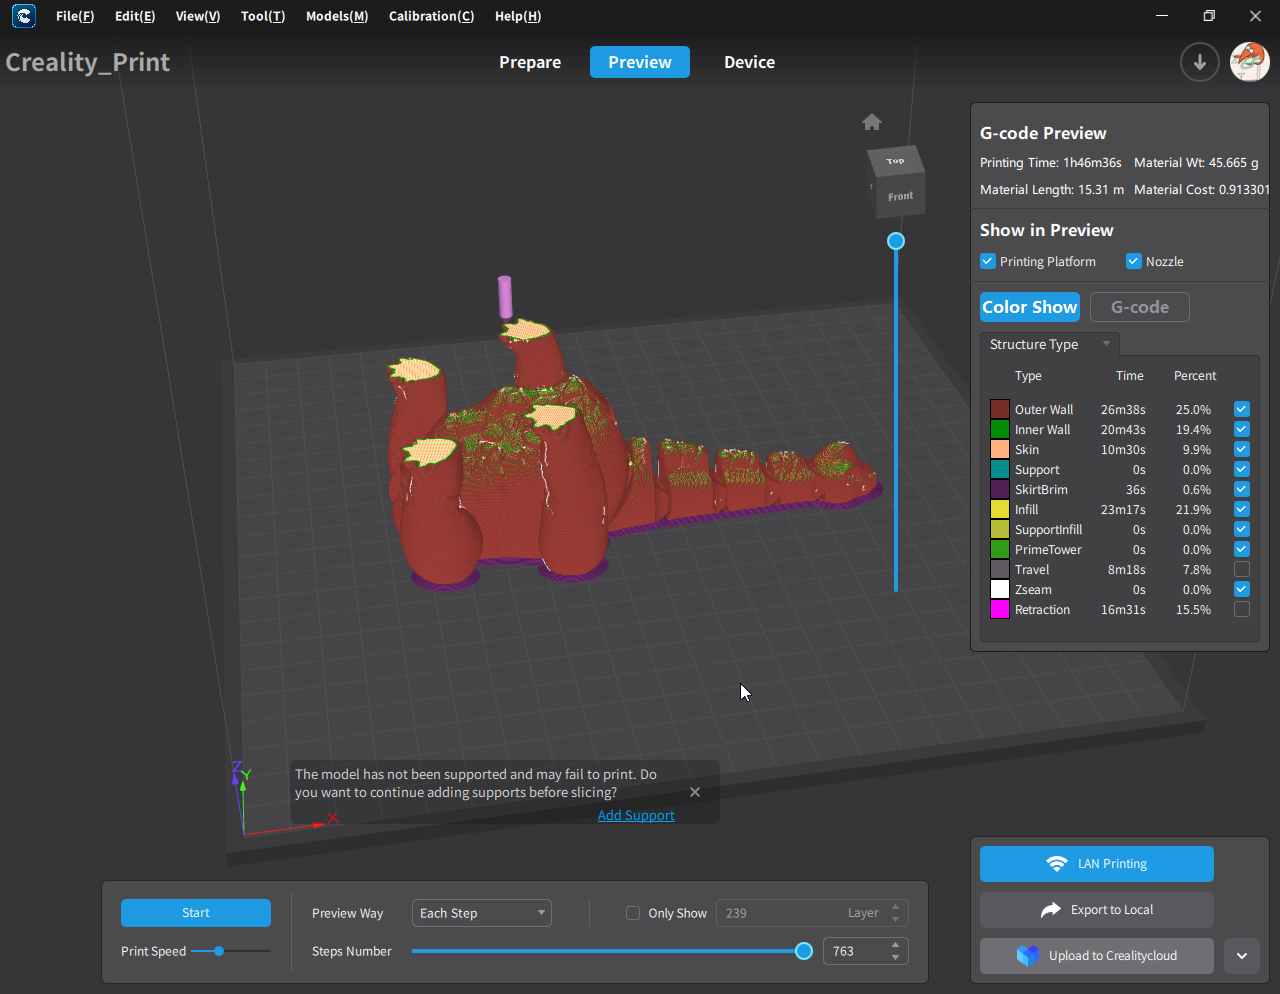
Task: Expand the upload options chevron button
Action: pos(1241,956)
